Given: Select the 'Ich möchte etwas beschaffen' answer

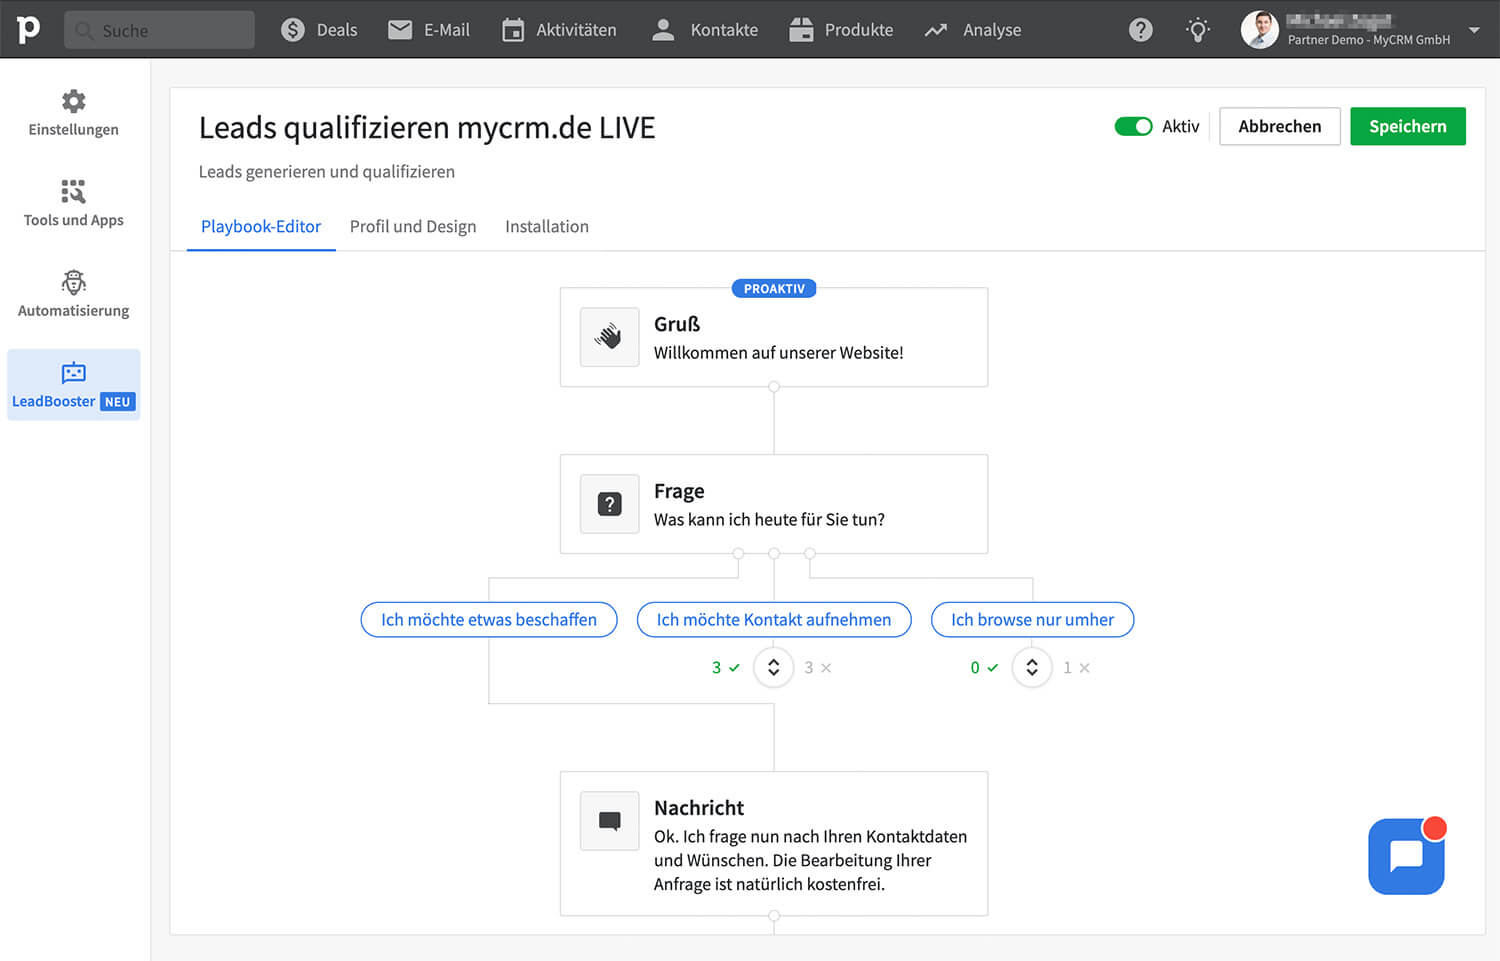Looking at the screenshot, I should (489, 620).
